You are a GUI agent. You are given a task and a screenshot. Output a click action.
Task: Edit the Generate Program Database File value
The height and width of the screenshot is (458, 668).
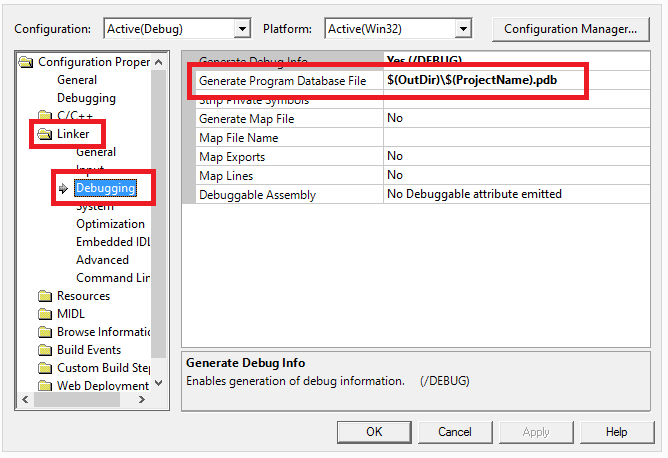(480, 80)
